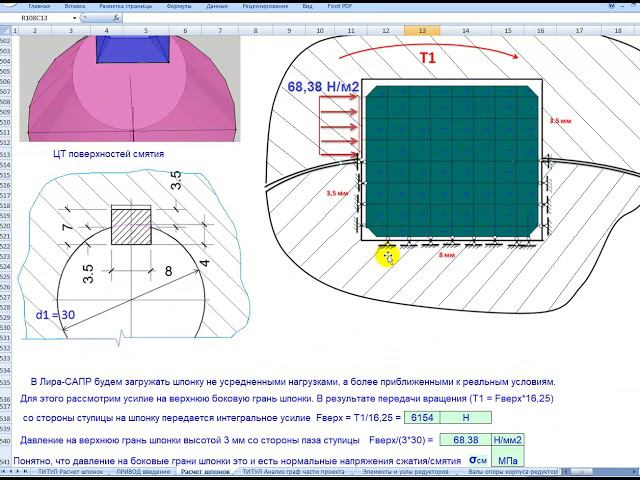This screenshot has height=480, width=640.
Task: Click the d1 = 30 diameter label
Action: pos(55,315)
